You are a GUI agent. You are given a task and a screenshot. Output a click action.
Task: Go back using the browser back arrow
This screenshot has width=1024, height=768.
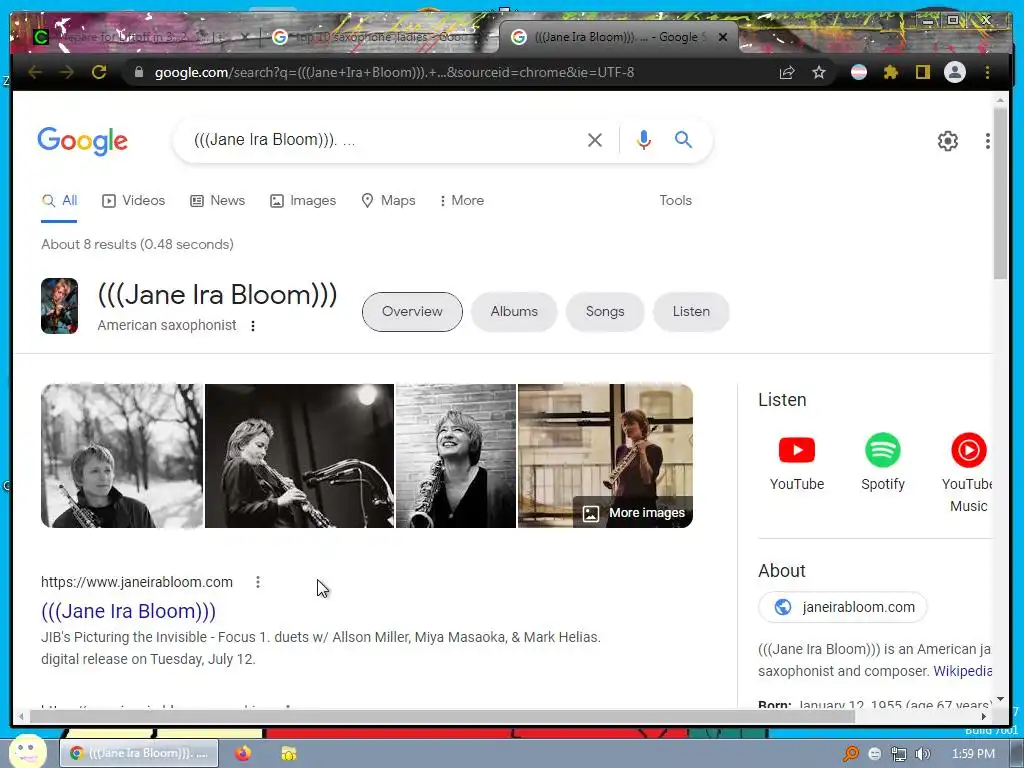click(35, 72)
